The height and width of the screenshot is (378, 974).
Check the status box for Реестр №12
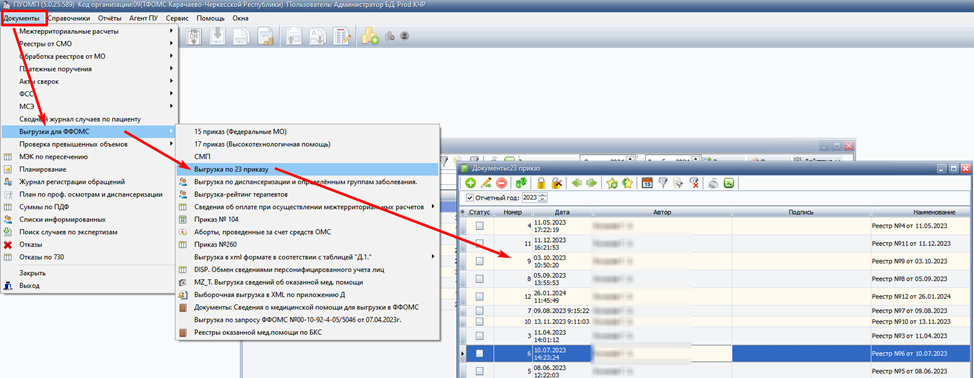[480, 296]
